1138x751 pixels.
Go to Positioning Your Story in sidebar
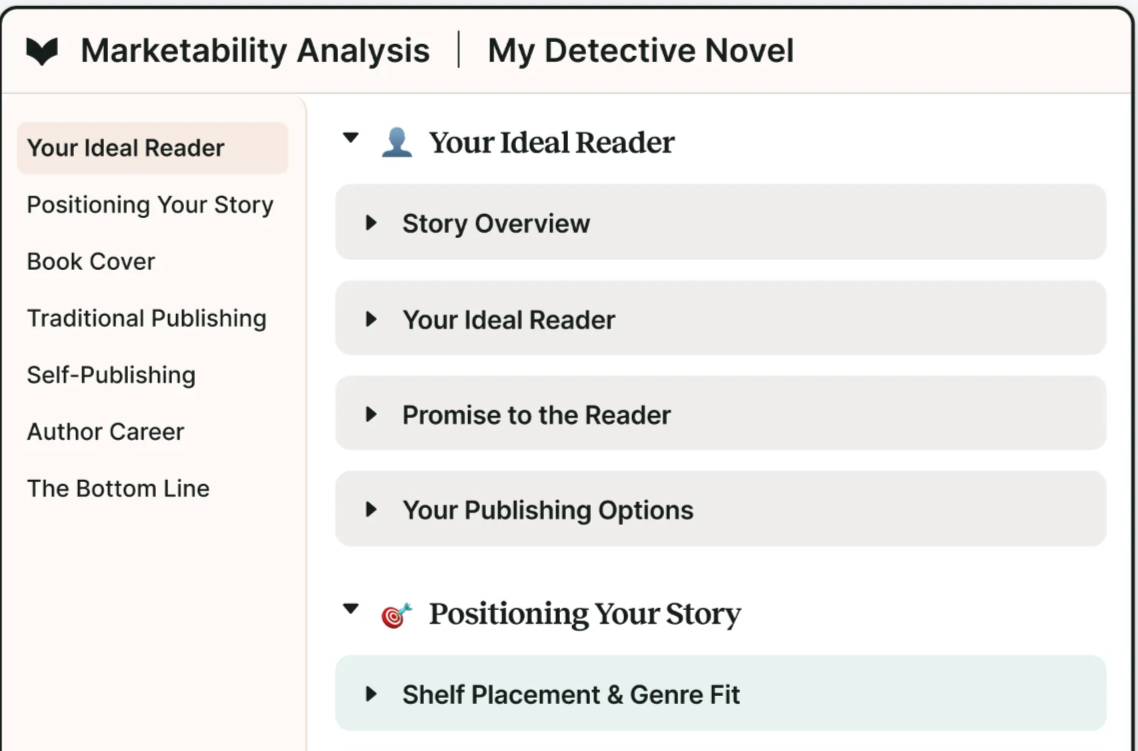pyautogui.click(x=150, y=205)
